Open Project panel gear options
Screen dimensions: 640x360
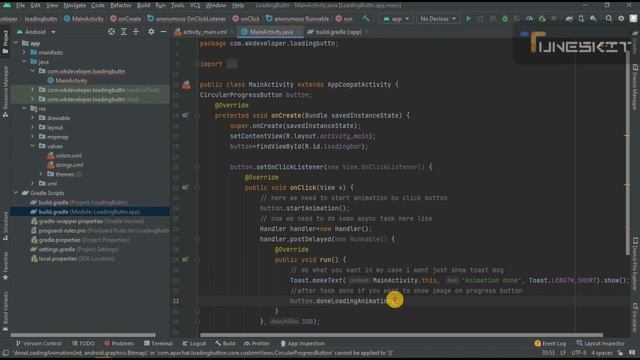coord(151,31)
